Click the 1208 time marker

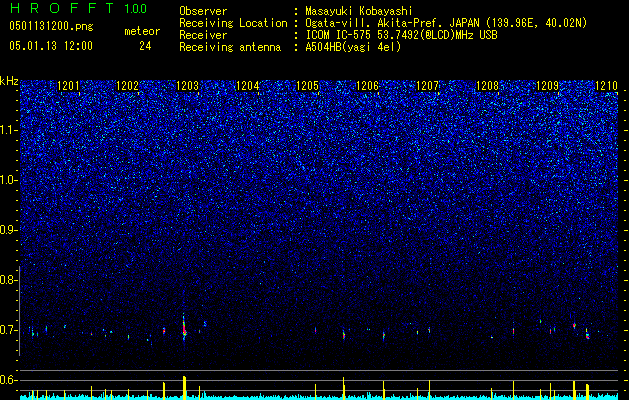487,86
